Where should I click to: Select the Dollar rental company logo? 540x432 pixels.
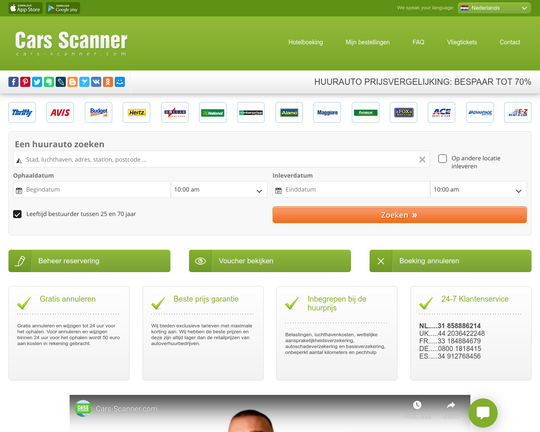(175, 112)
